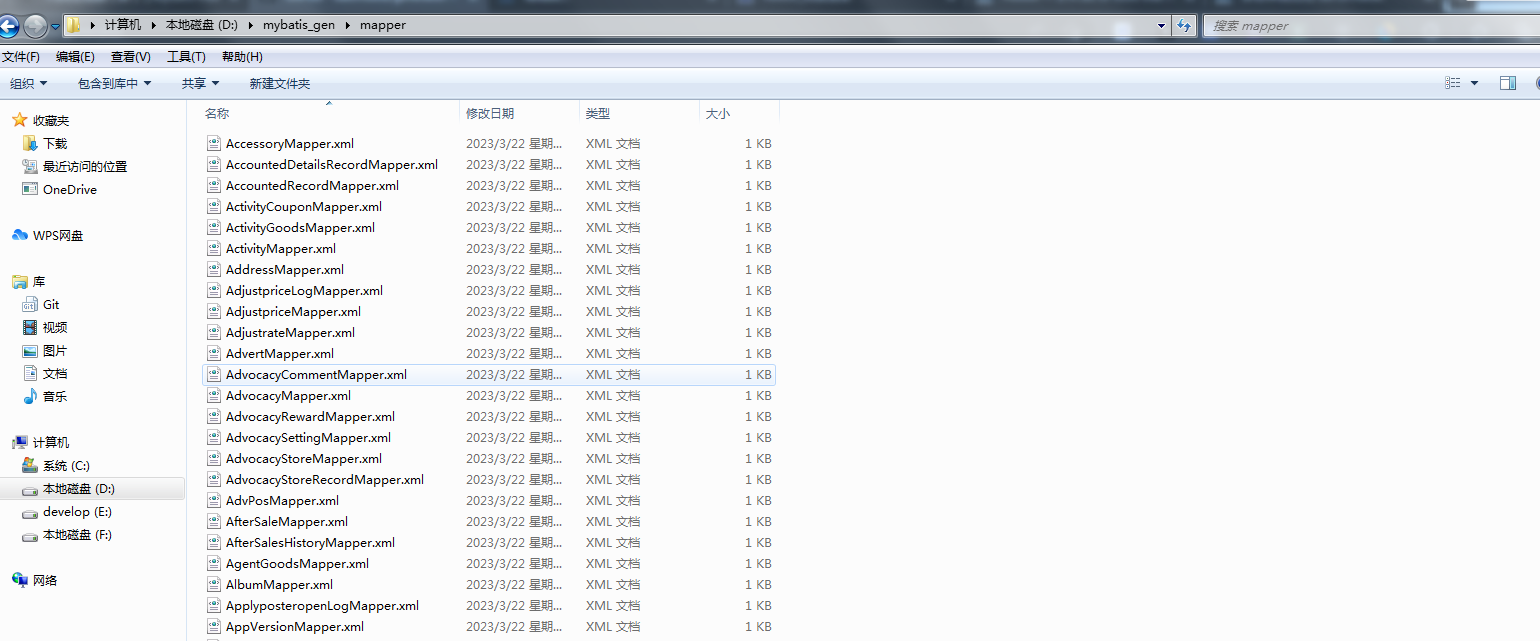Image resolution: width=1540 pixels, height=641 pixels.
Task: Open OneDrive in the favorites list
Action: click(69, 190)
